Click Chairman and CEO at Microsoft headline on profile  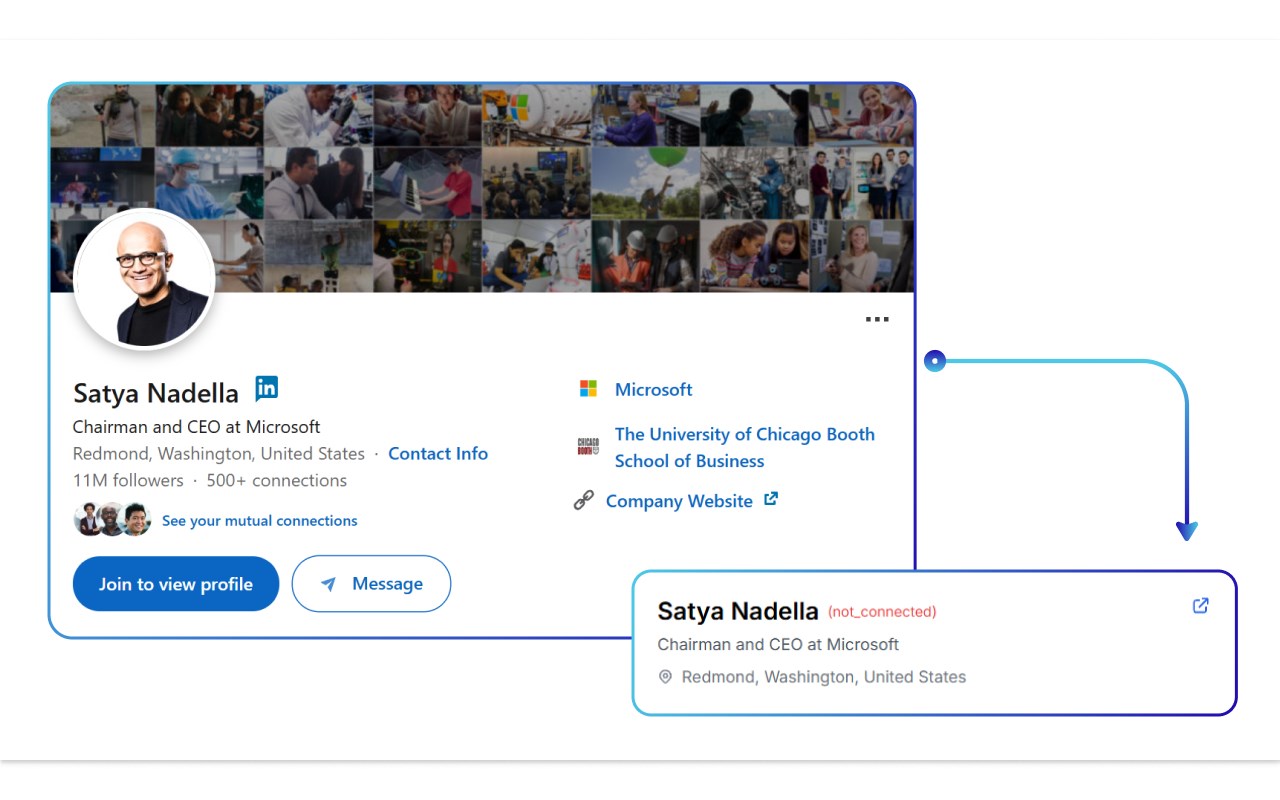click(x=197, y=427)
